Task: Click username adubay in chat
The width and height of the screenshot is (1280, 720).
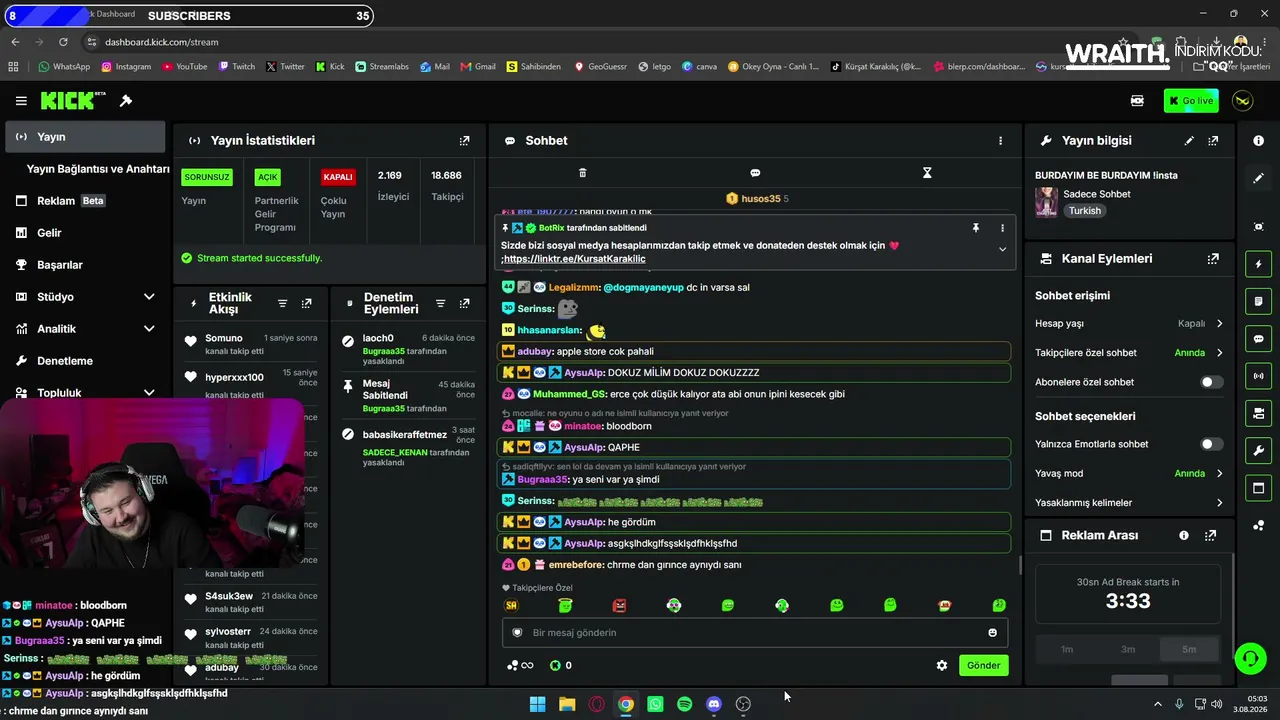Action: click(x=535, y=352)
